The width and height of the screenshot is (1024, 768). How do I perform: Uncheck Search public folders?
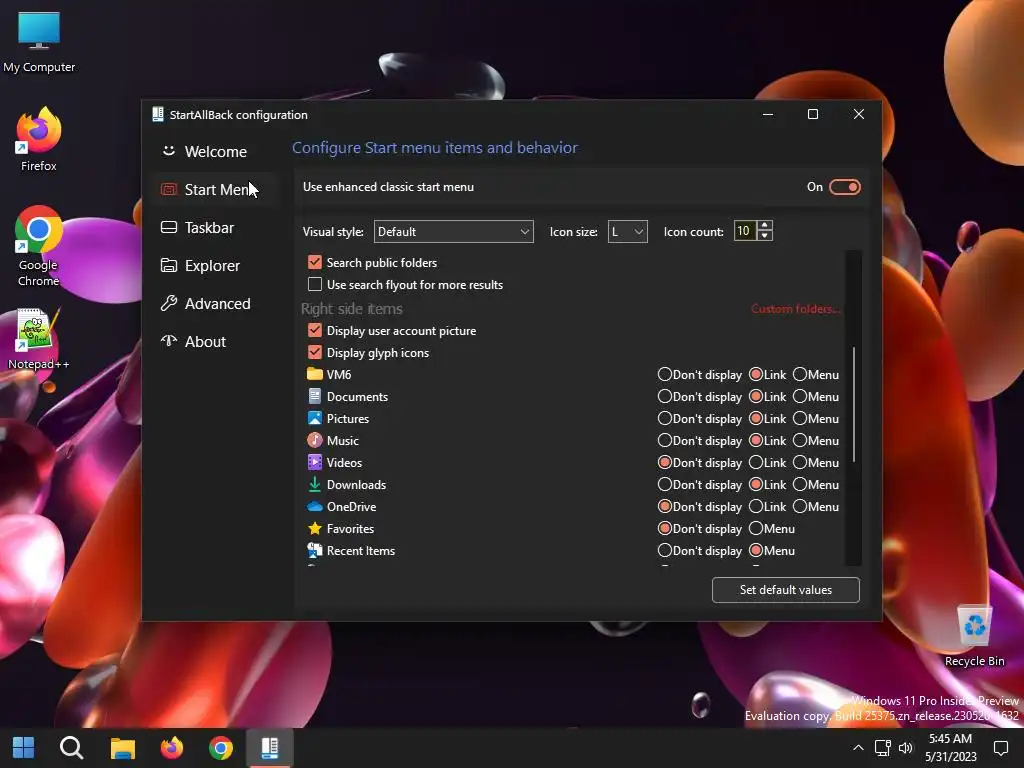[315, 263]
